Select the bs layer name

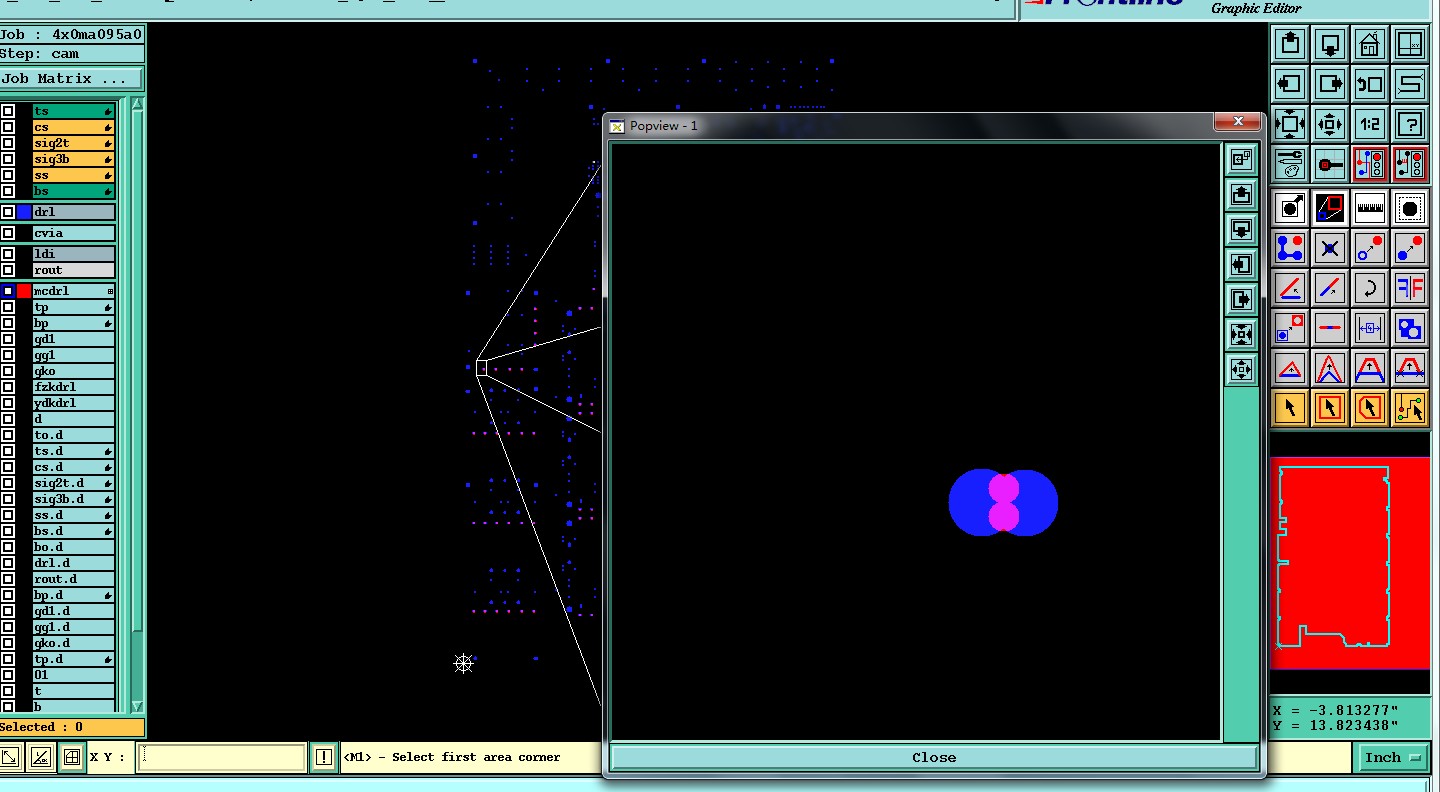point(73,191)
